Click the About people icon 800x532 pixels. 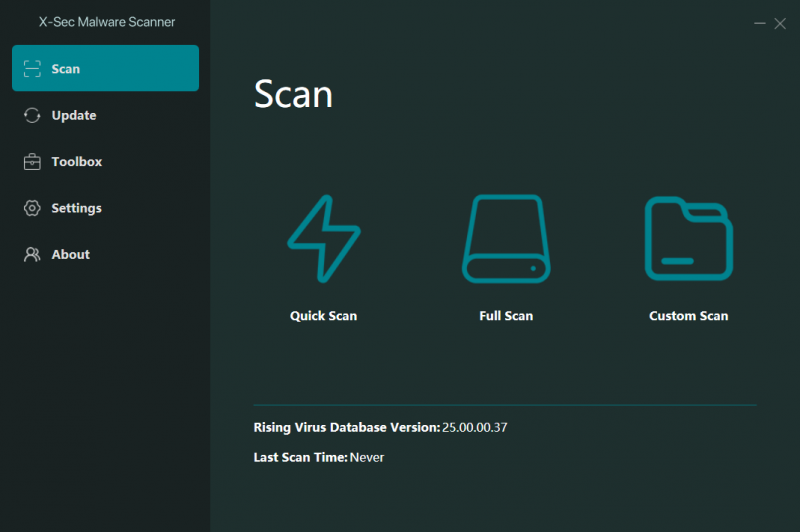click(x=32, y=254)
